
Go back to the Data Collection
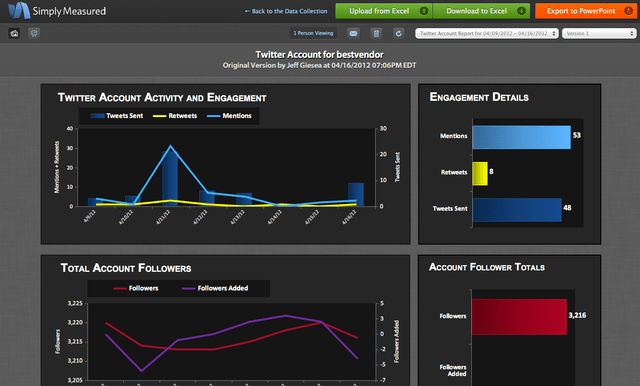click(x=286, y=11)
